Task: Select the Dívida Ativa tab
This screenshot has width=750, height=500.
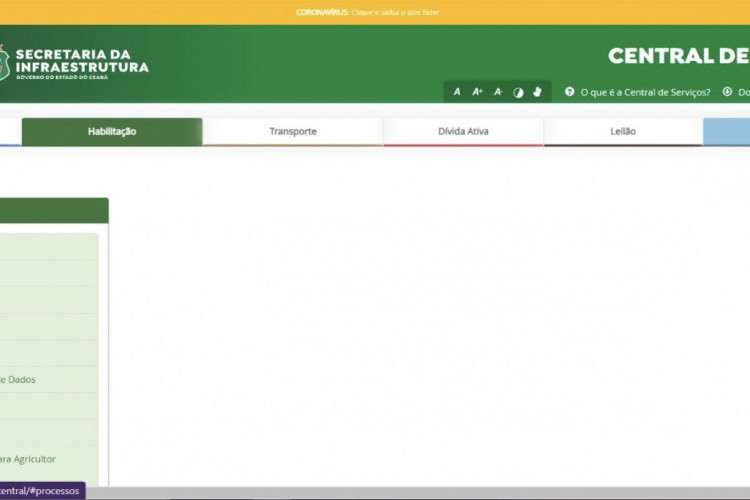Action: pyautogui.click(x=463, y=131)
